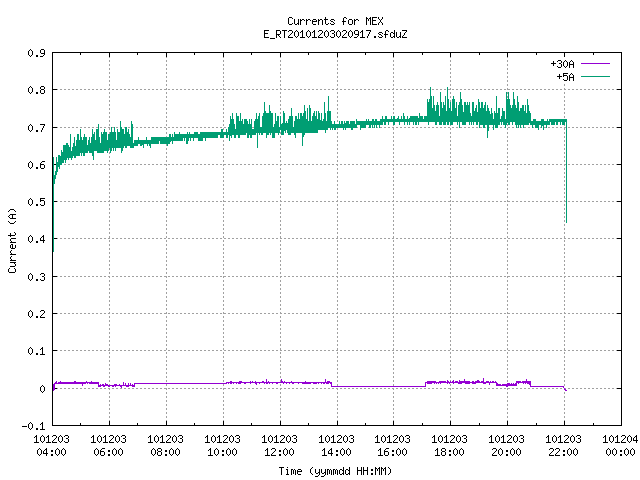This screenshot has width=640, height=480.
Task: Click the 'Current (A)' y-axis label
Action: 12,240
